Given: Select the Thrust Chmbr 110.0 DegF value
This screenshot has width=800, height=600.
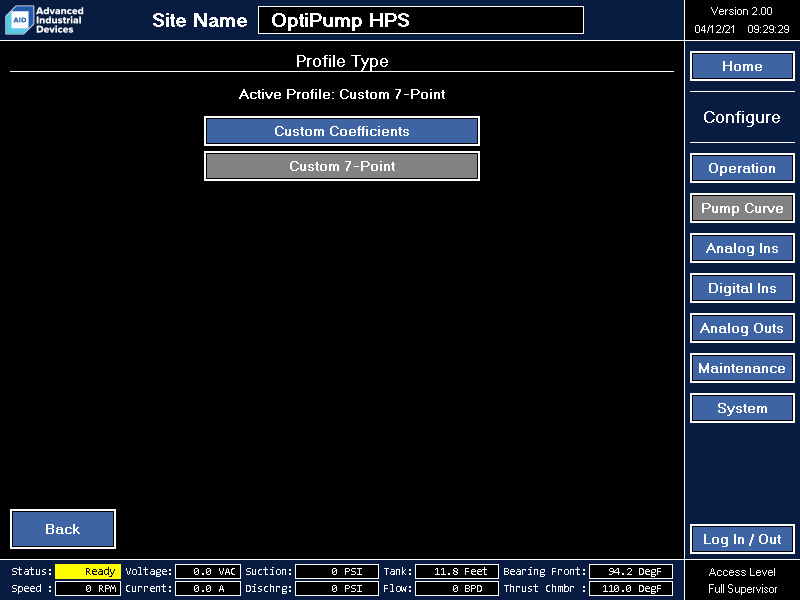Looking at the screenshot, I should tap(631, 588).
